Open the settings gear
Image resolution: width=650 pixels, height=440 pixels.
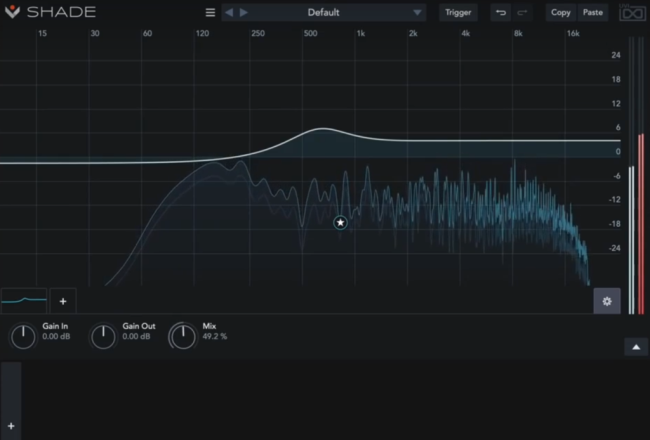pos(607,300)
